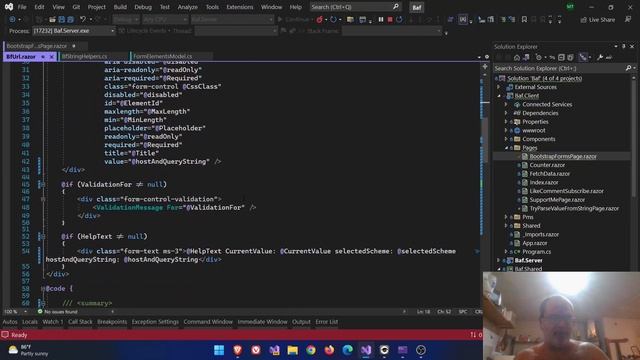The width and height of the screenshot is (640, 360).
Task: Open the Extensions menu
Action: pyautogui.click(x=240, y=7)
